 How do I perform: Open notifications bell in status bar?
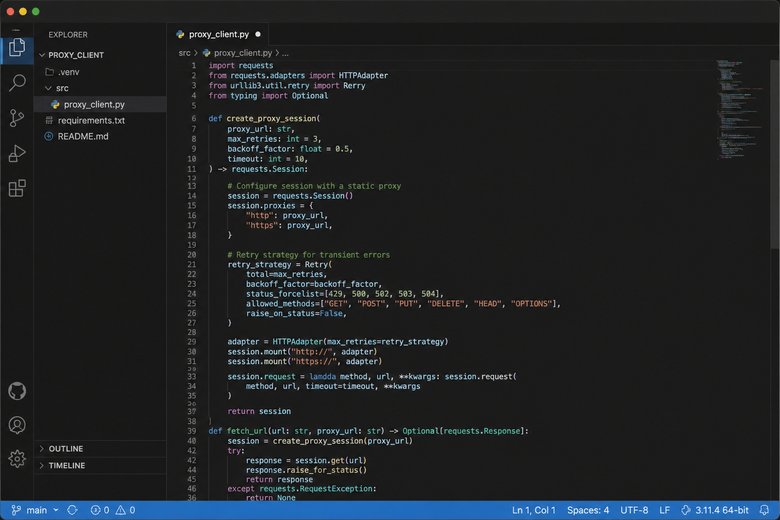tap(764, 510)
